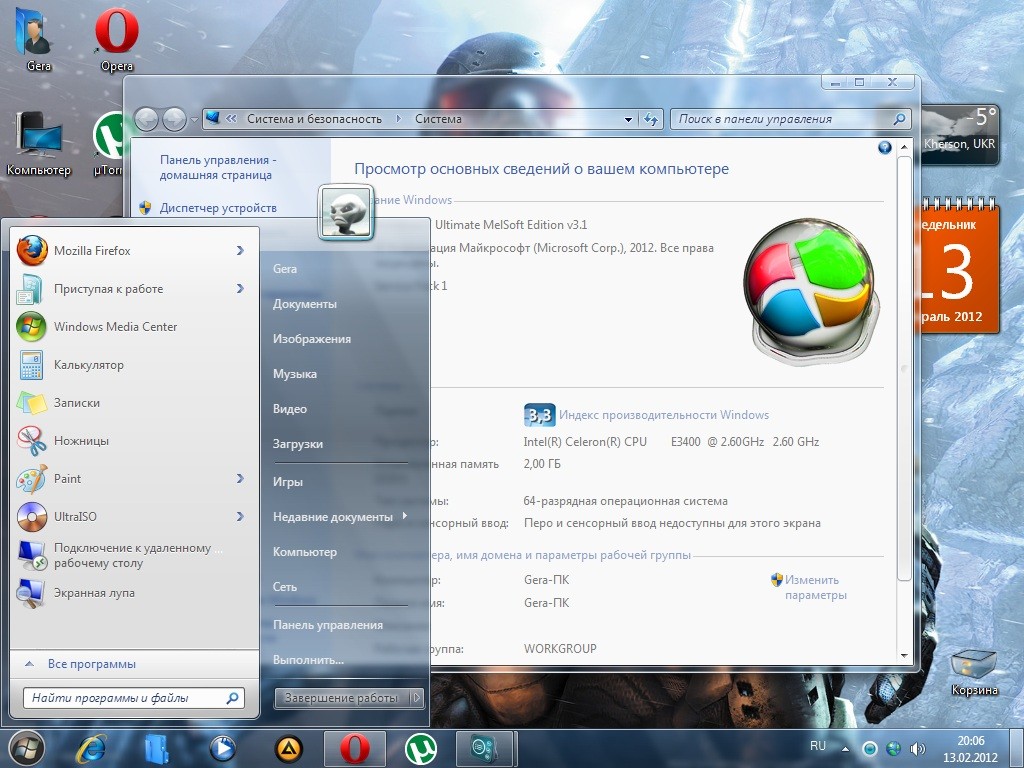Click the Найти программы и файлы search box
Screen dimensions: 1024x768
click(134, 698)
